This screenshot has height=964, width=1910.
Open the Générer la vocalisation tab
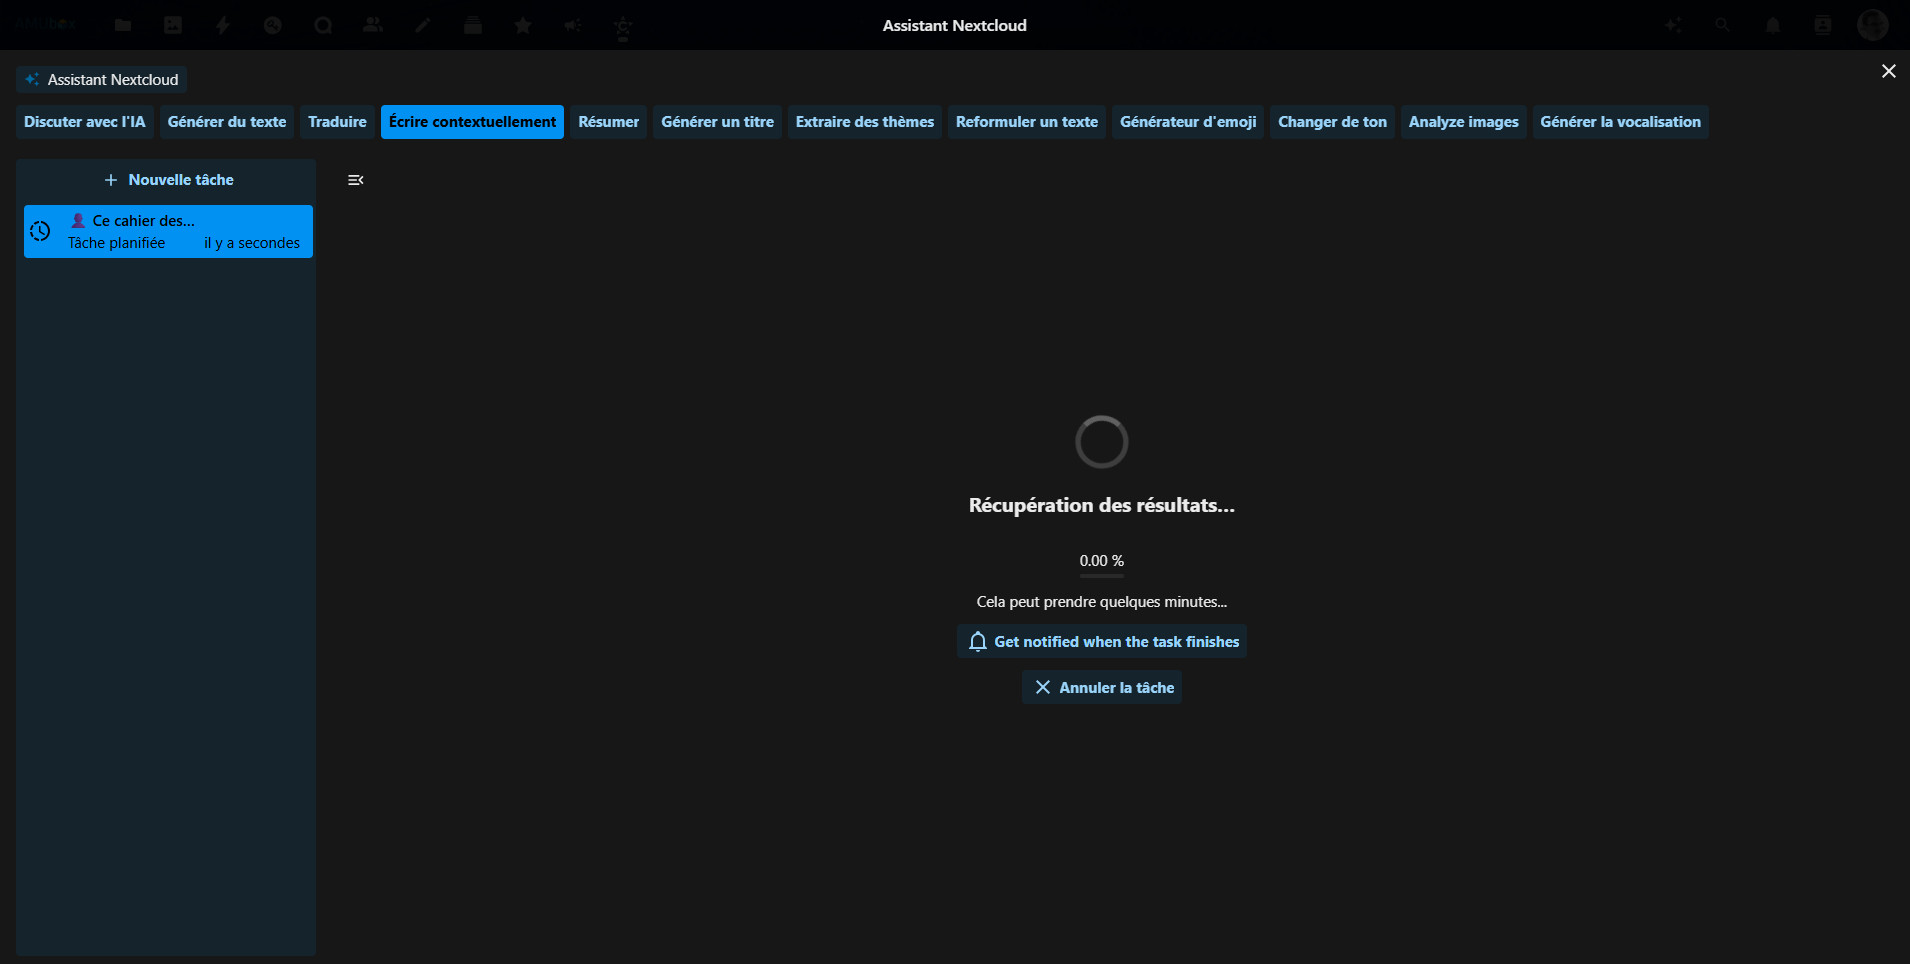click(1620, 122)
